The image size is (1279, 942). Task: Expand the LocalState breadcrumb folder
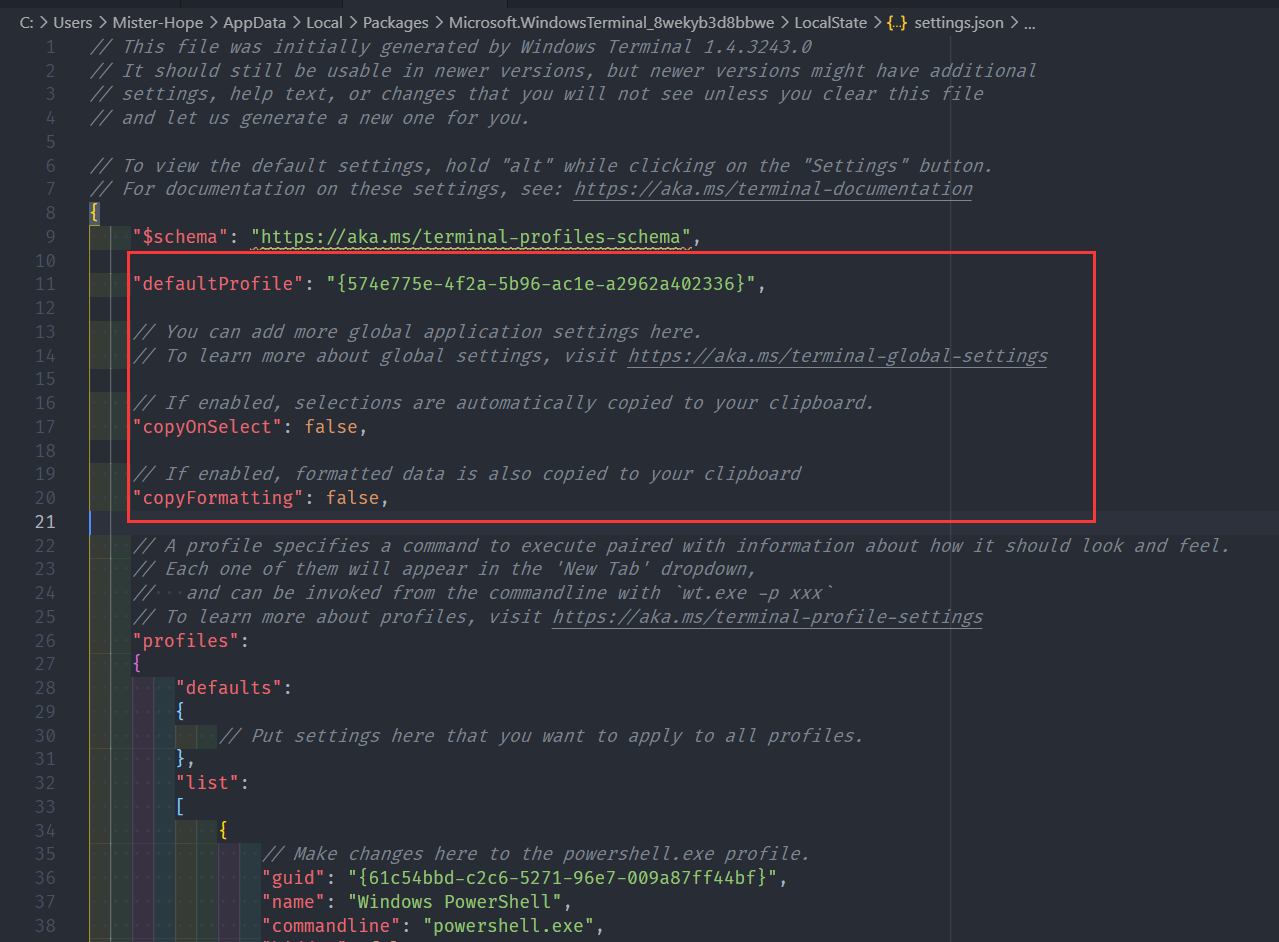point(830,22)
